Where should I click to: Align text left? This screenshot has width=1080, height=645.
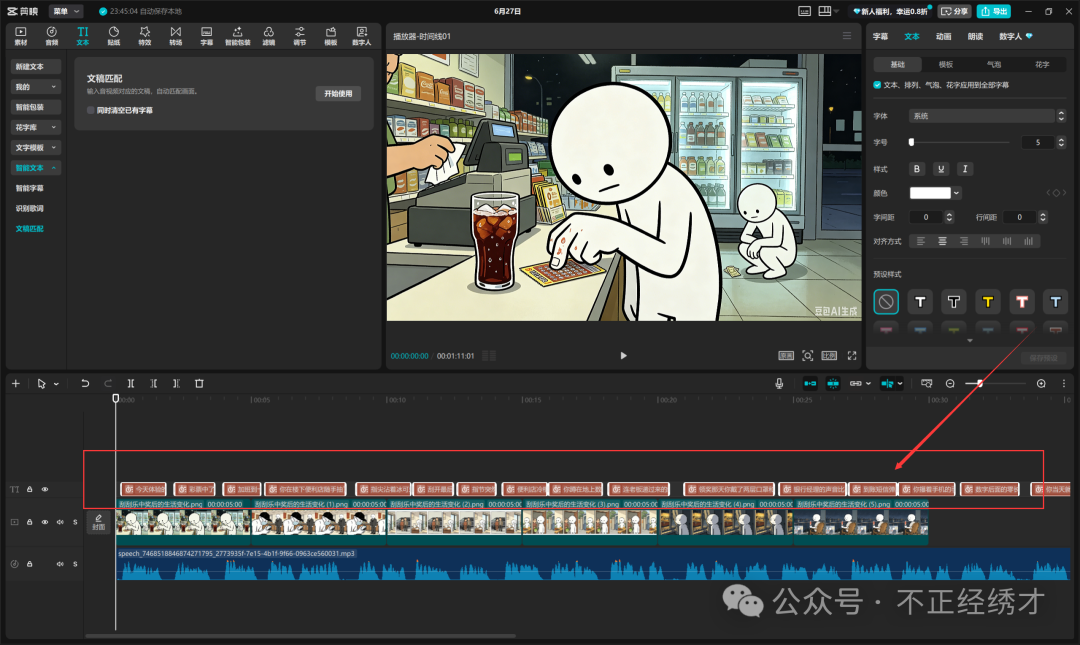(920, 241)
